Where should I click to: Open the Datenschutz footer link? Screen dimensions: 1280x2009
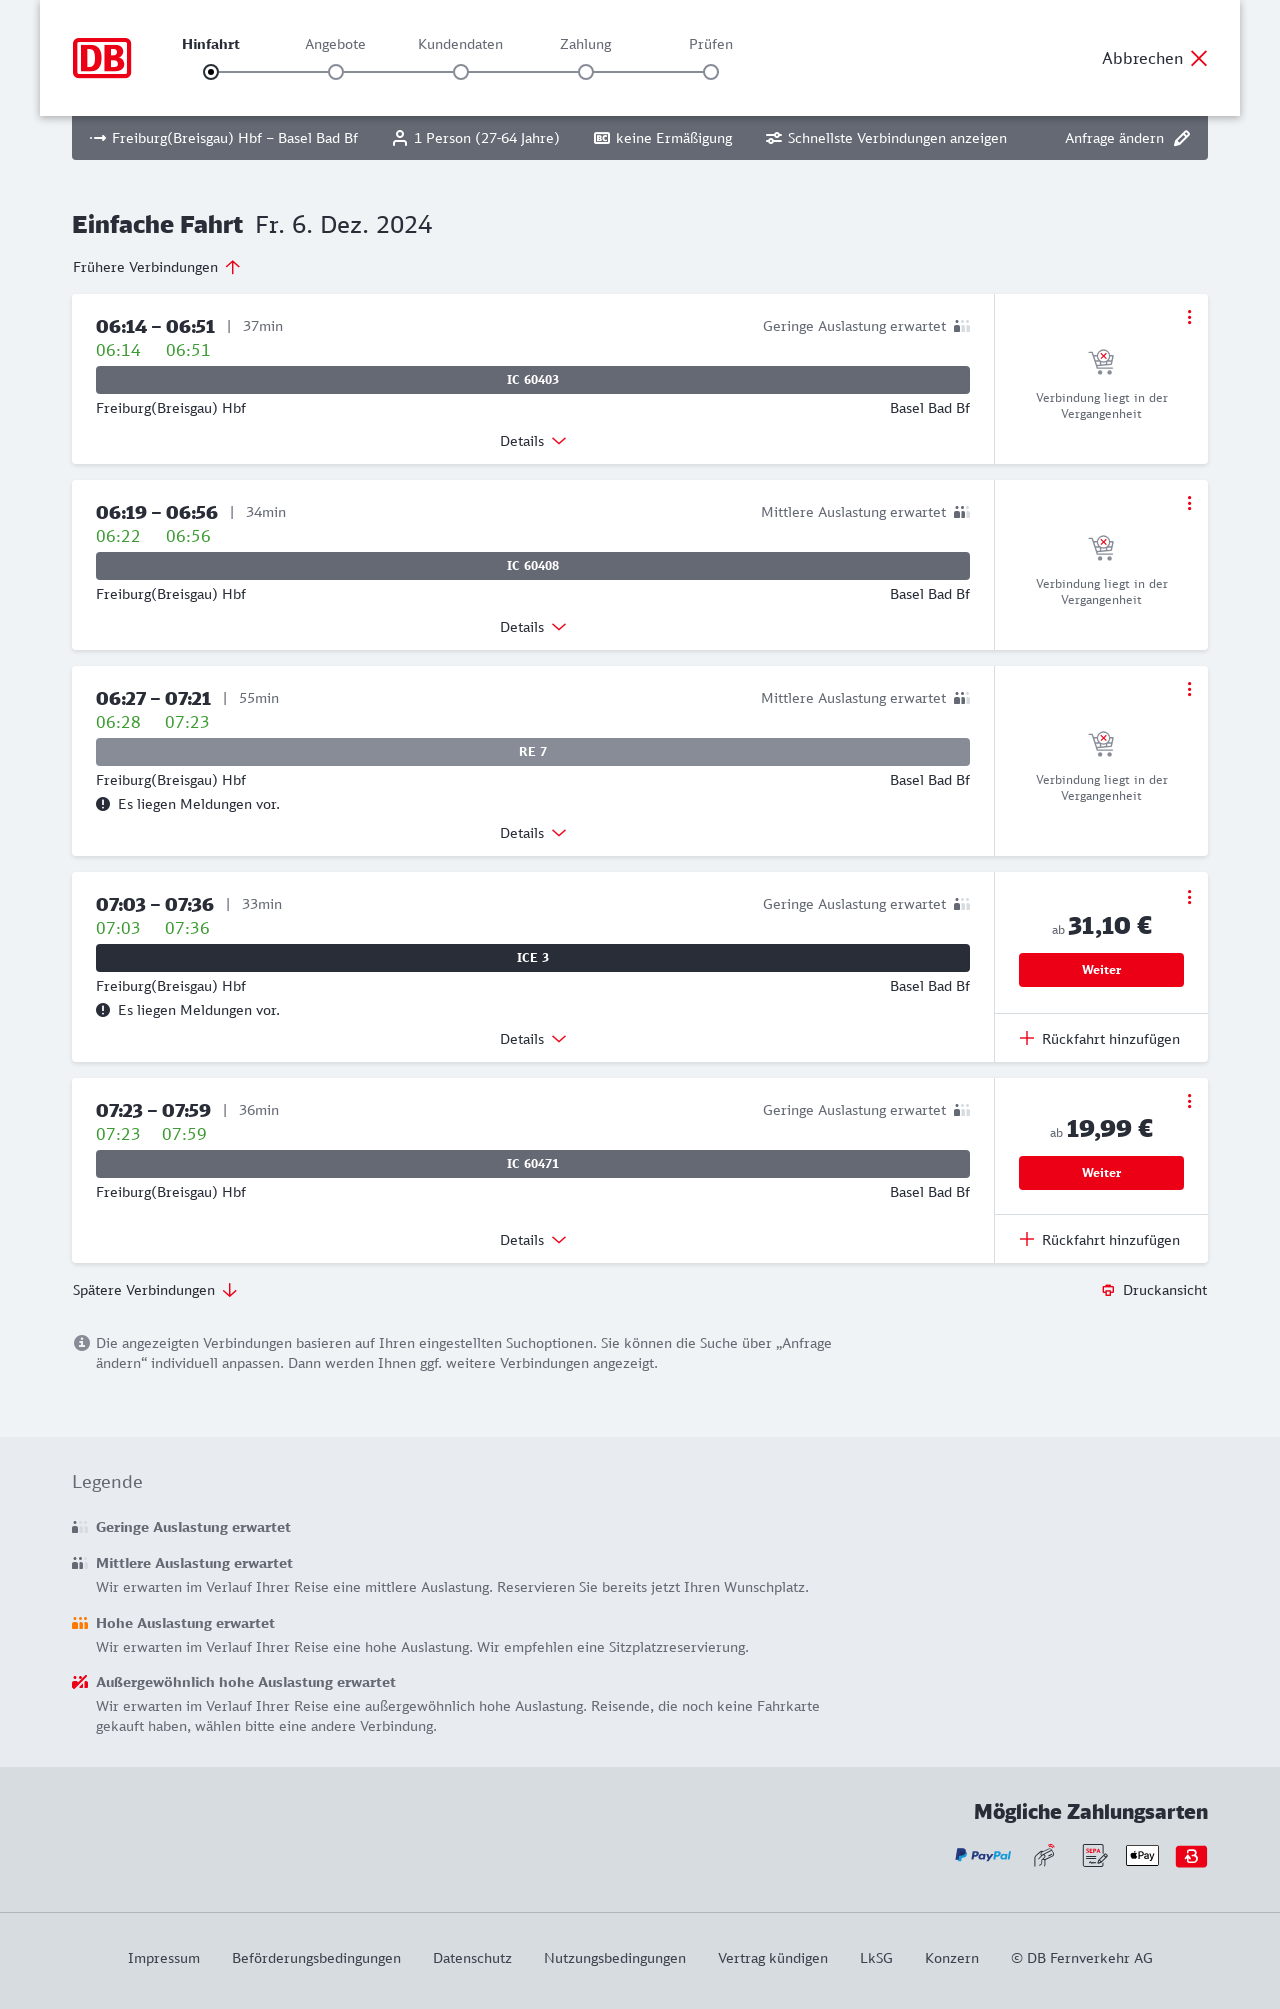pos(472,1958)
